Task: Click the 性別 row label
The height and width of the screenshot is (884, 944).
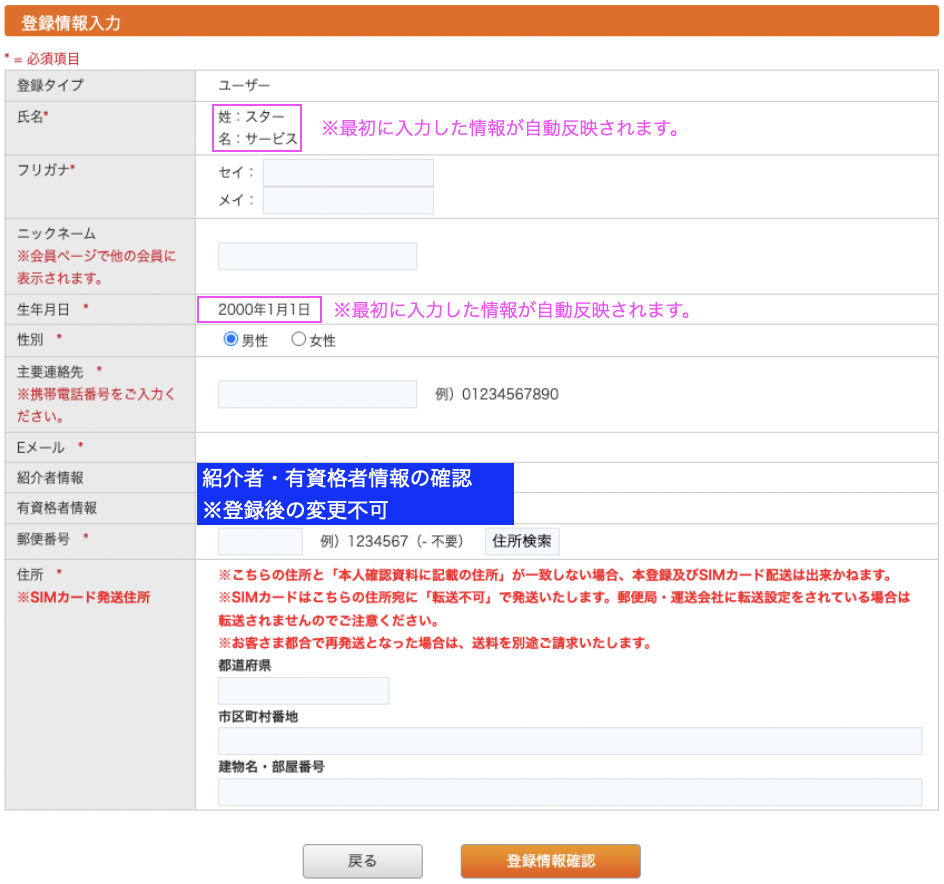Action: pyautogui.click(x=30, y=340)
